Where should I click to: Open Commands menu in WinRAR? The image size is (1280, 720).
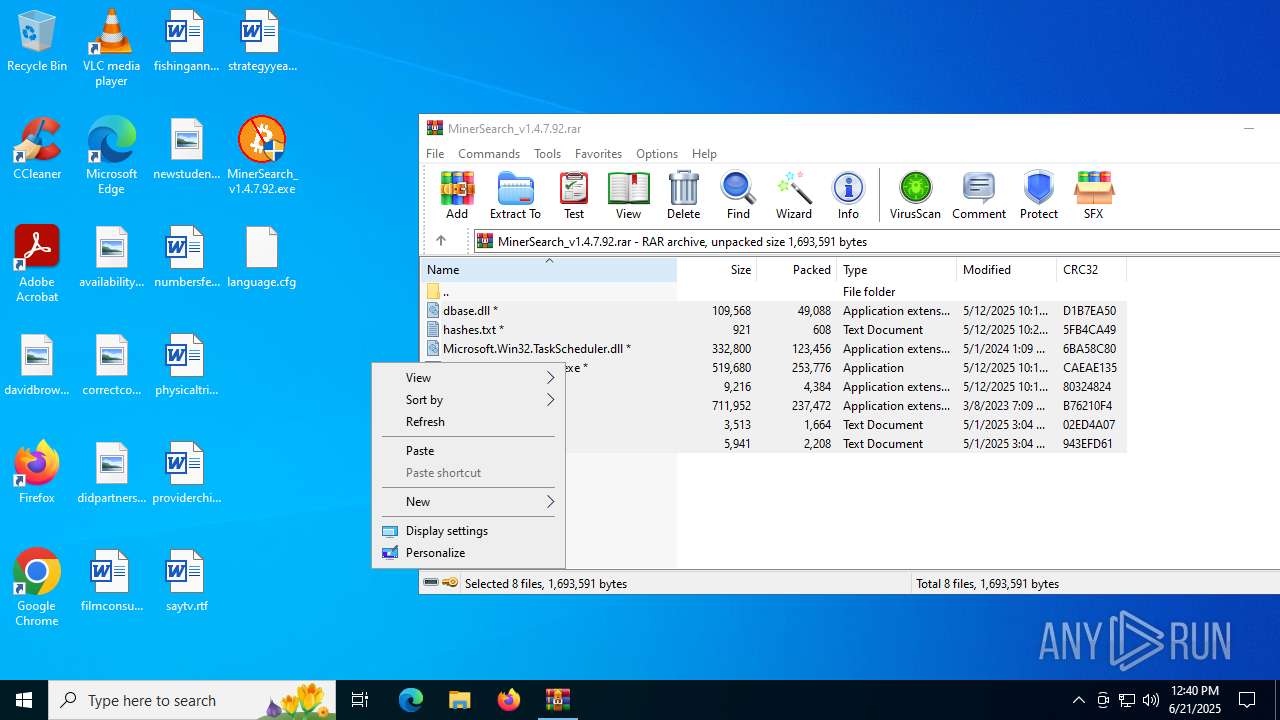click(x=489, y=154)
